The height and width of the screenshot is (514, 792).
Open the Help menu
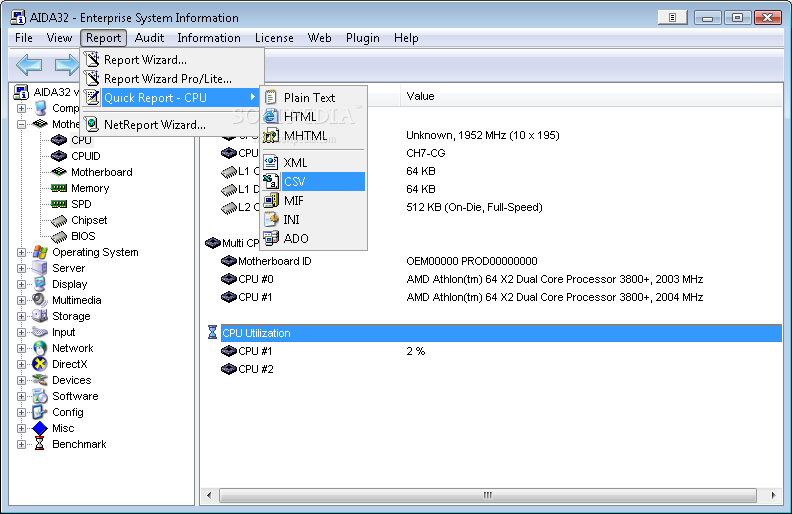pos(406,38)
